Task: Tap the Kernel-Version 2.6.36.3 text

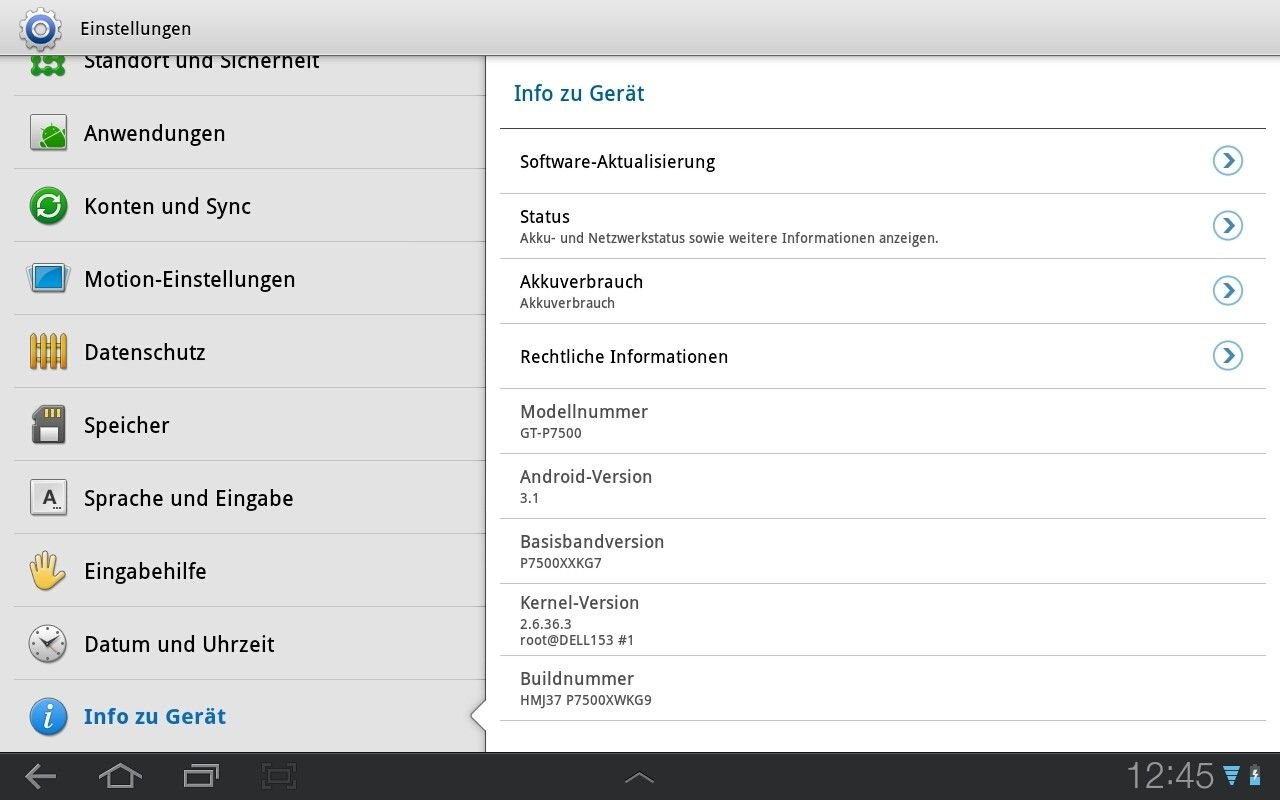Action: (546, 624)
